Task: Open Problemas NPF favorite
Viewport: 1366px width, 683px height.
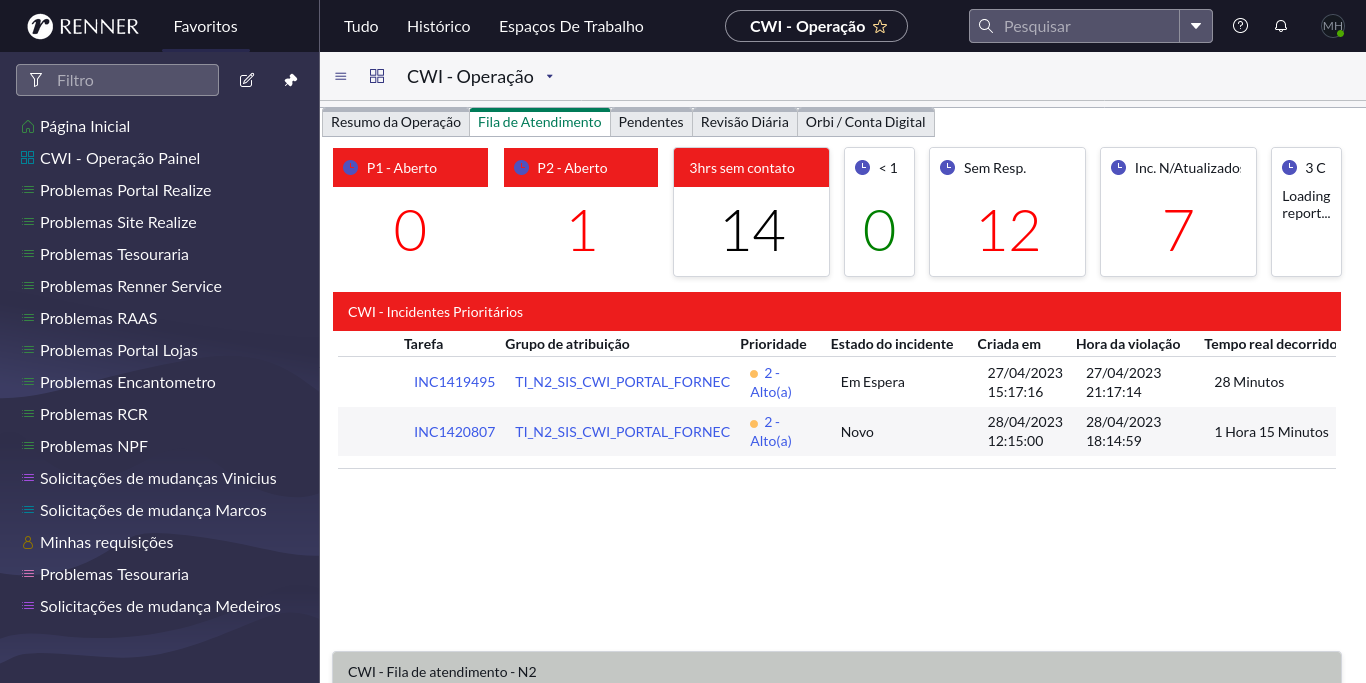Action: pyautogui.click(x=94, y=446)
